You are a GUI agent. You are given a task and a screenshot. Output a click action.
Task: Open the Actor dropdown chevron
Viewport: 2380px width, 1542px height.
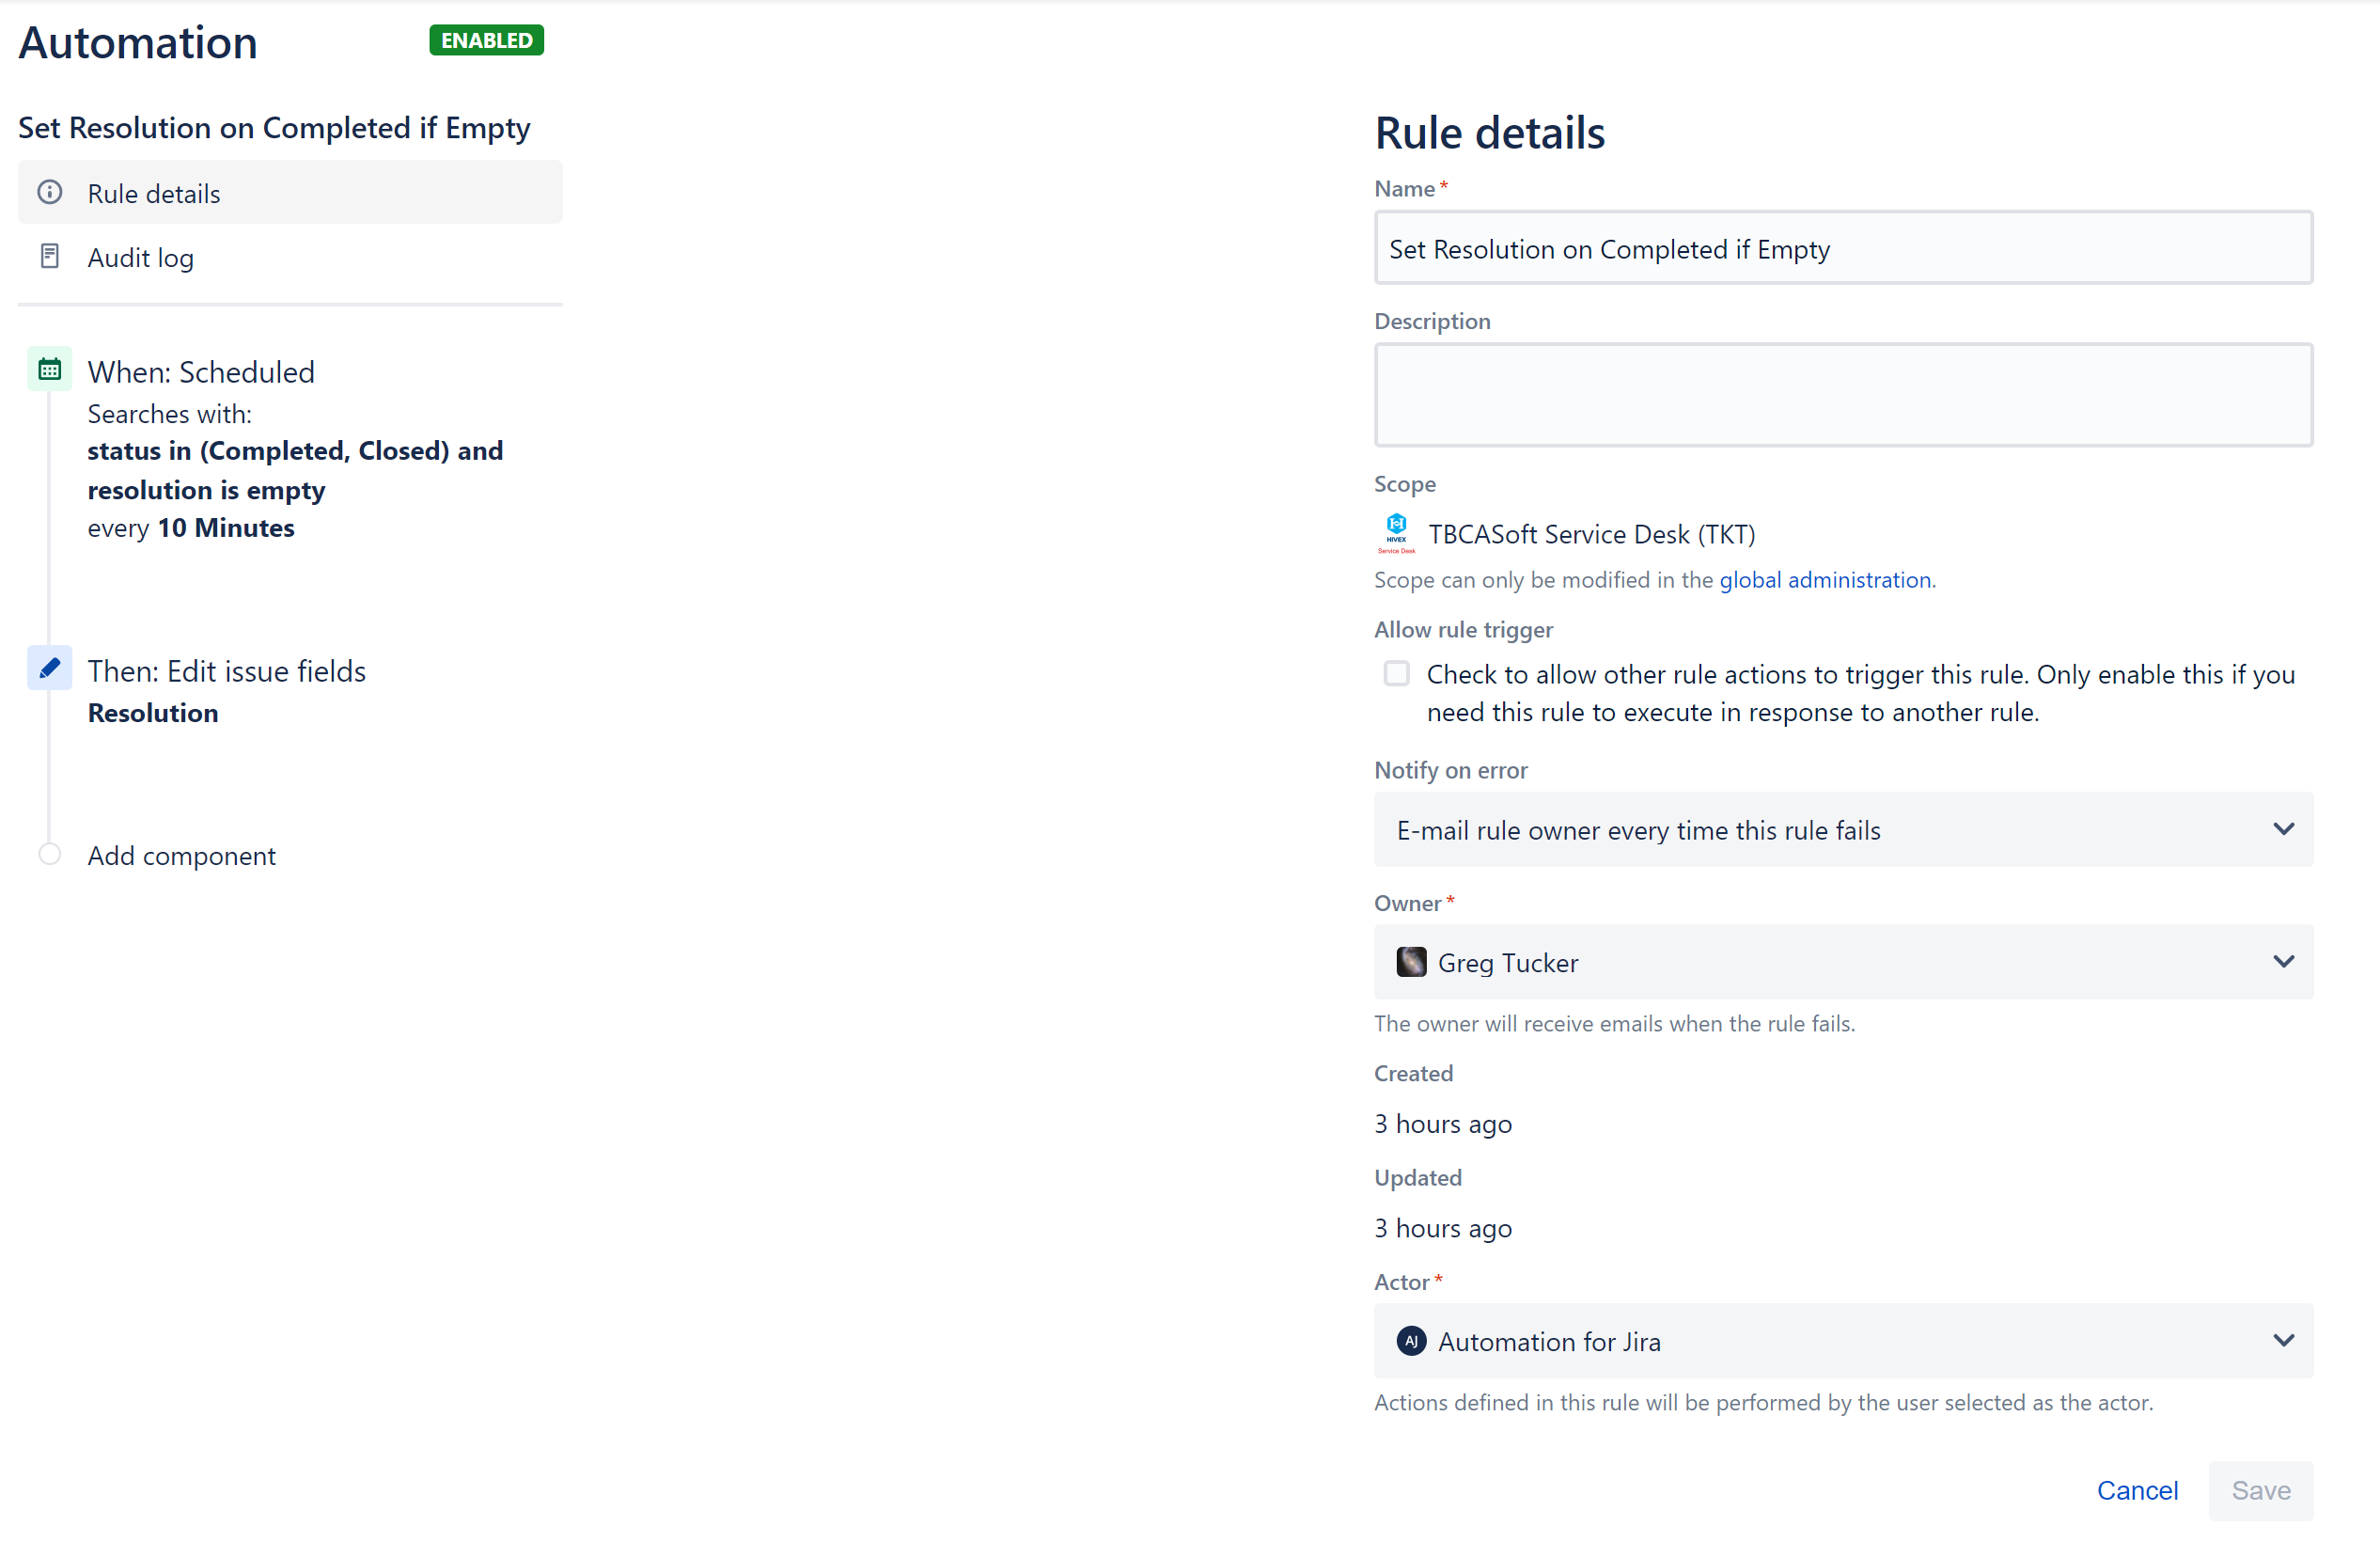tap(2283, 1341)
